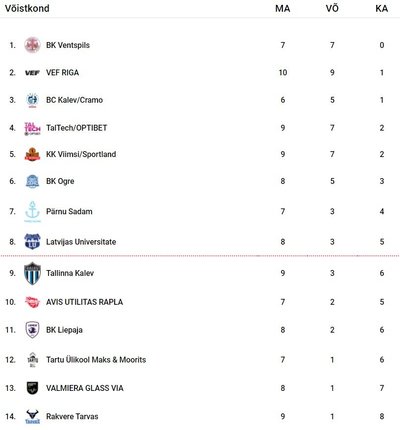Click the Latvijas Universitate shield logo
This screenshot has width=400, height=430.
32,241
